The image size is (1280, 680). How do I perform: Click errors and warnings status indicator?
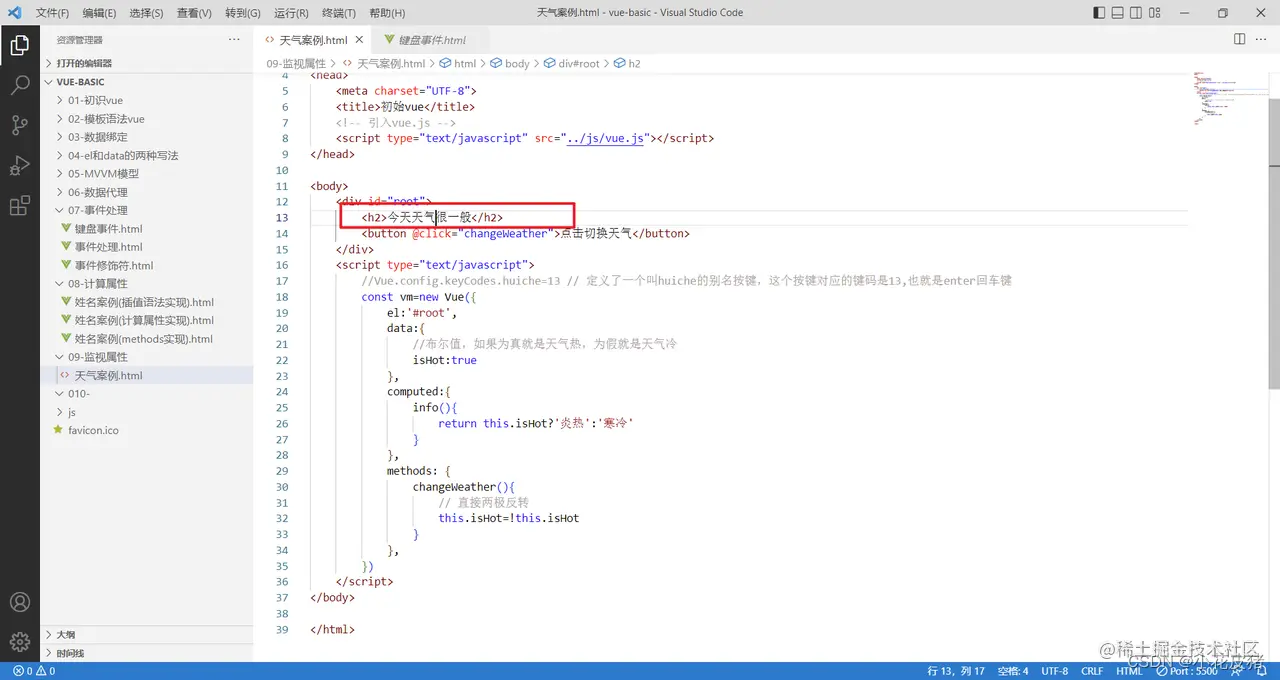tap(34, 671)
